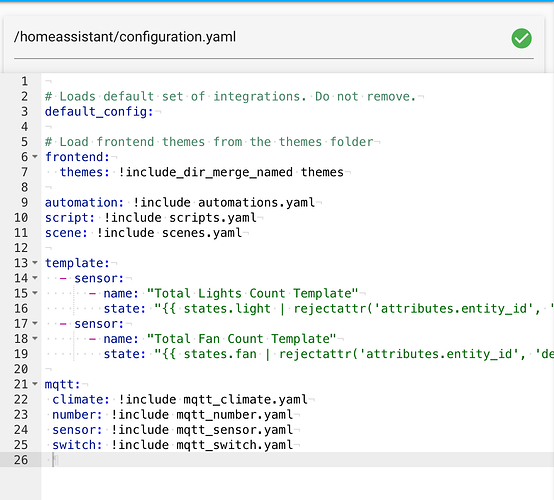
Task: Click the mqtt_switch.yaml include value
Action: pyautogui.click(x=202, y=445)
